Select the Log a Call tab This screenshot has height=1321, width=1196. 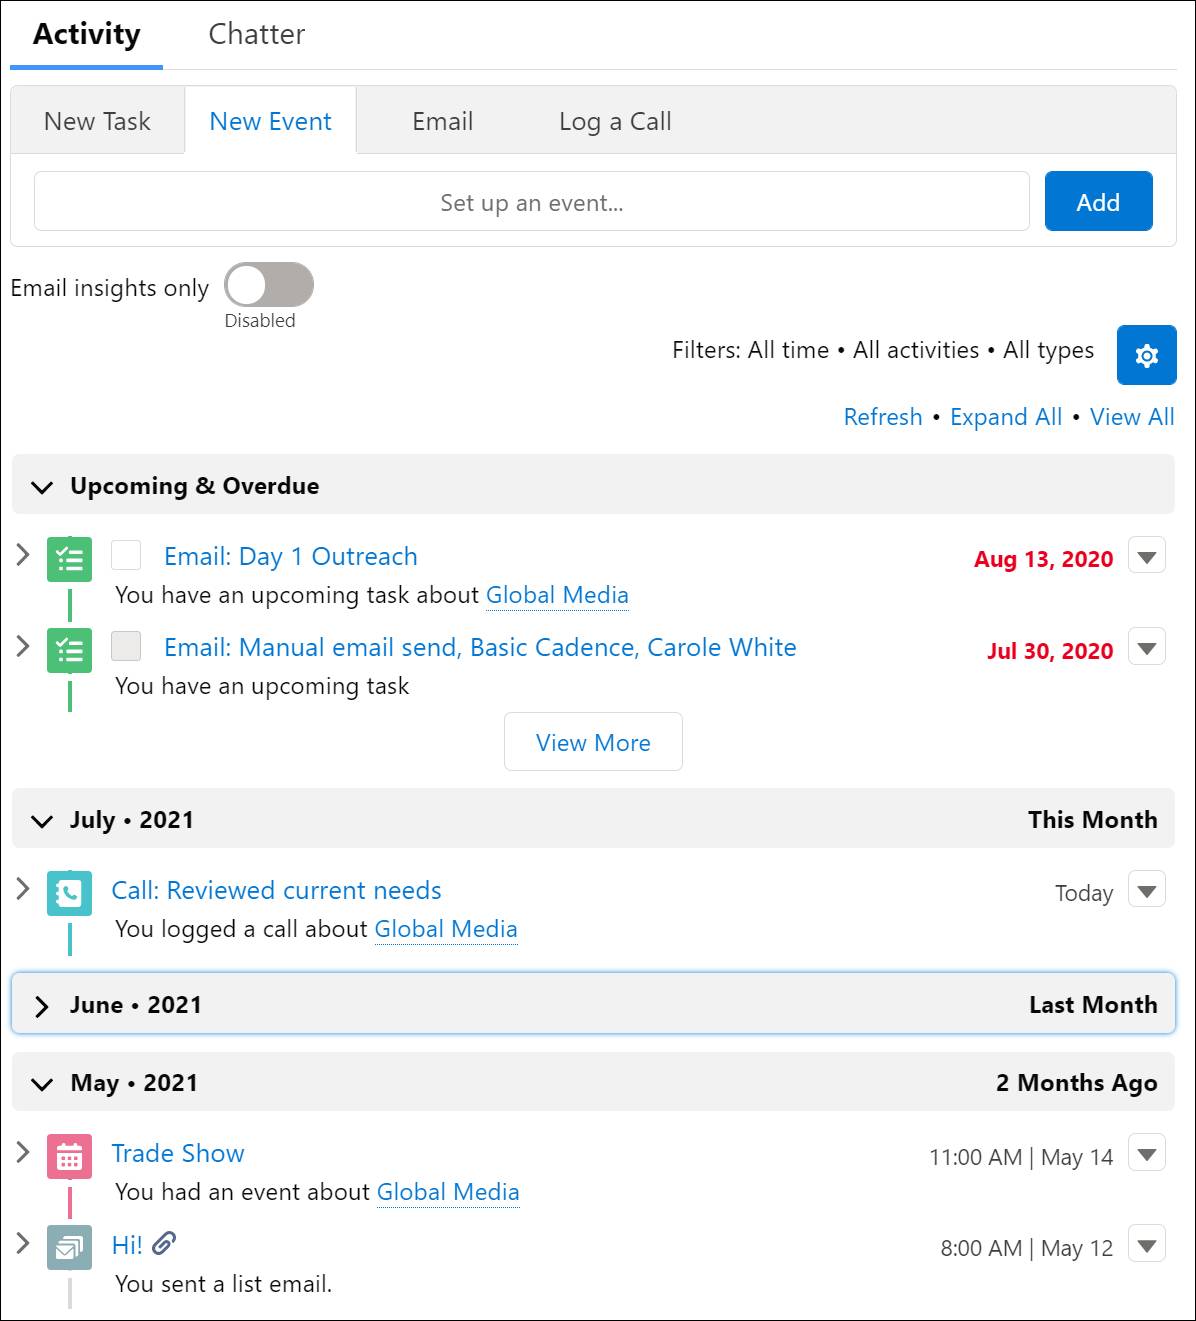pos(614,120)
